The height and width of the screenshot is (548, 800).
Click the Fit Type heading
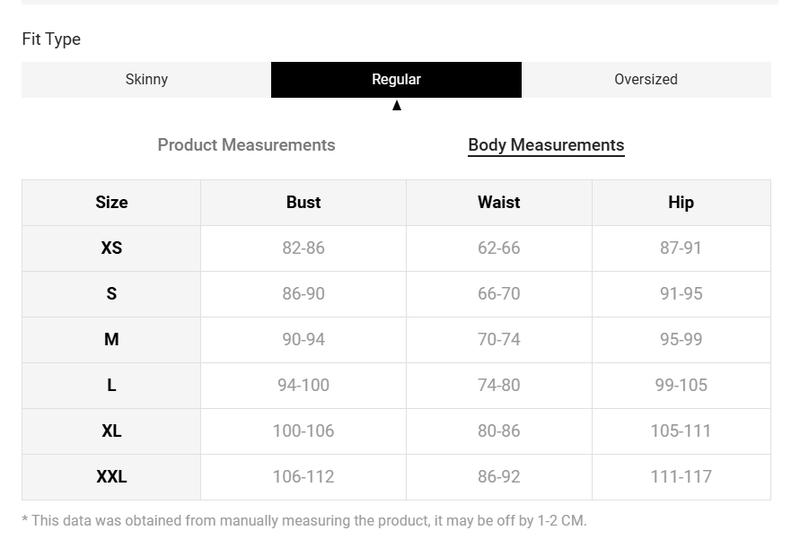[x=51, y=39]
